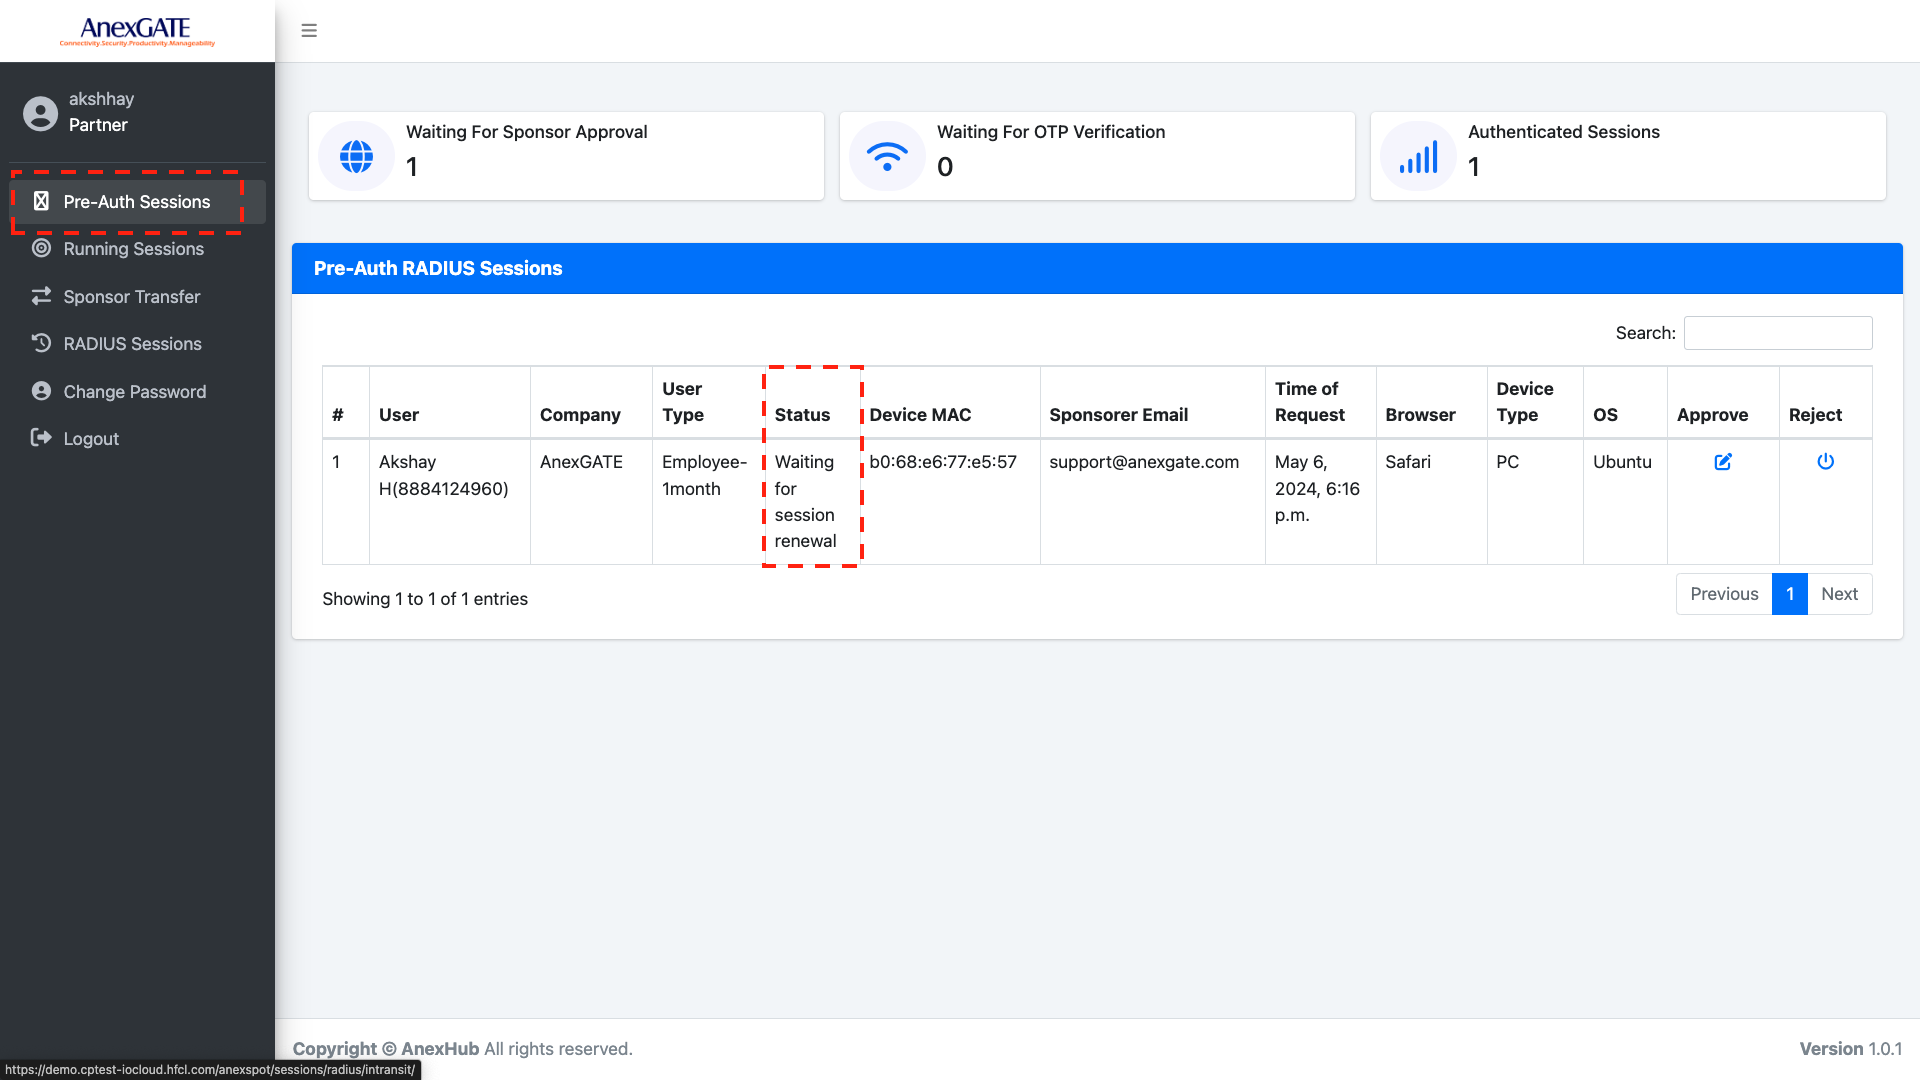Click the reject power icon for Akshay
The image size is (1920, 1080).
pyautogui.click(x=1825, y=462)
